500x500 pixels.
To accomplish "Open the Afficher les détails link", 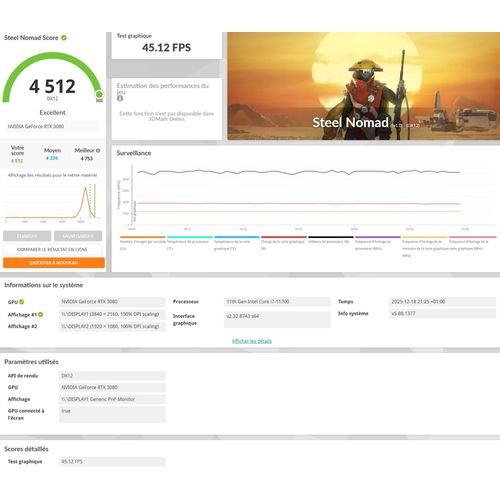I will 252,341.
